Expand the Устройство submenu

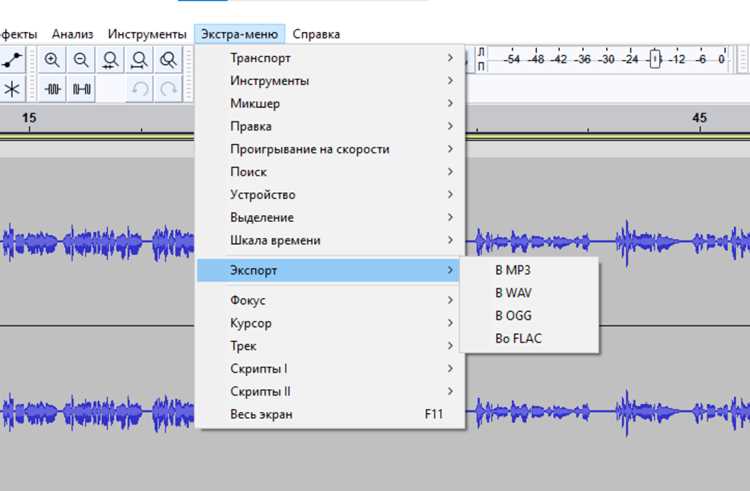click(330, 195)
